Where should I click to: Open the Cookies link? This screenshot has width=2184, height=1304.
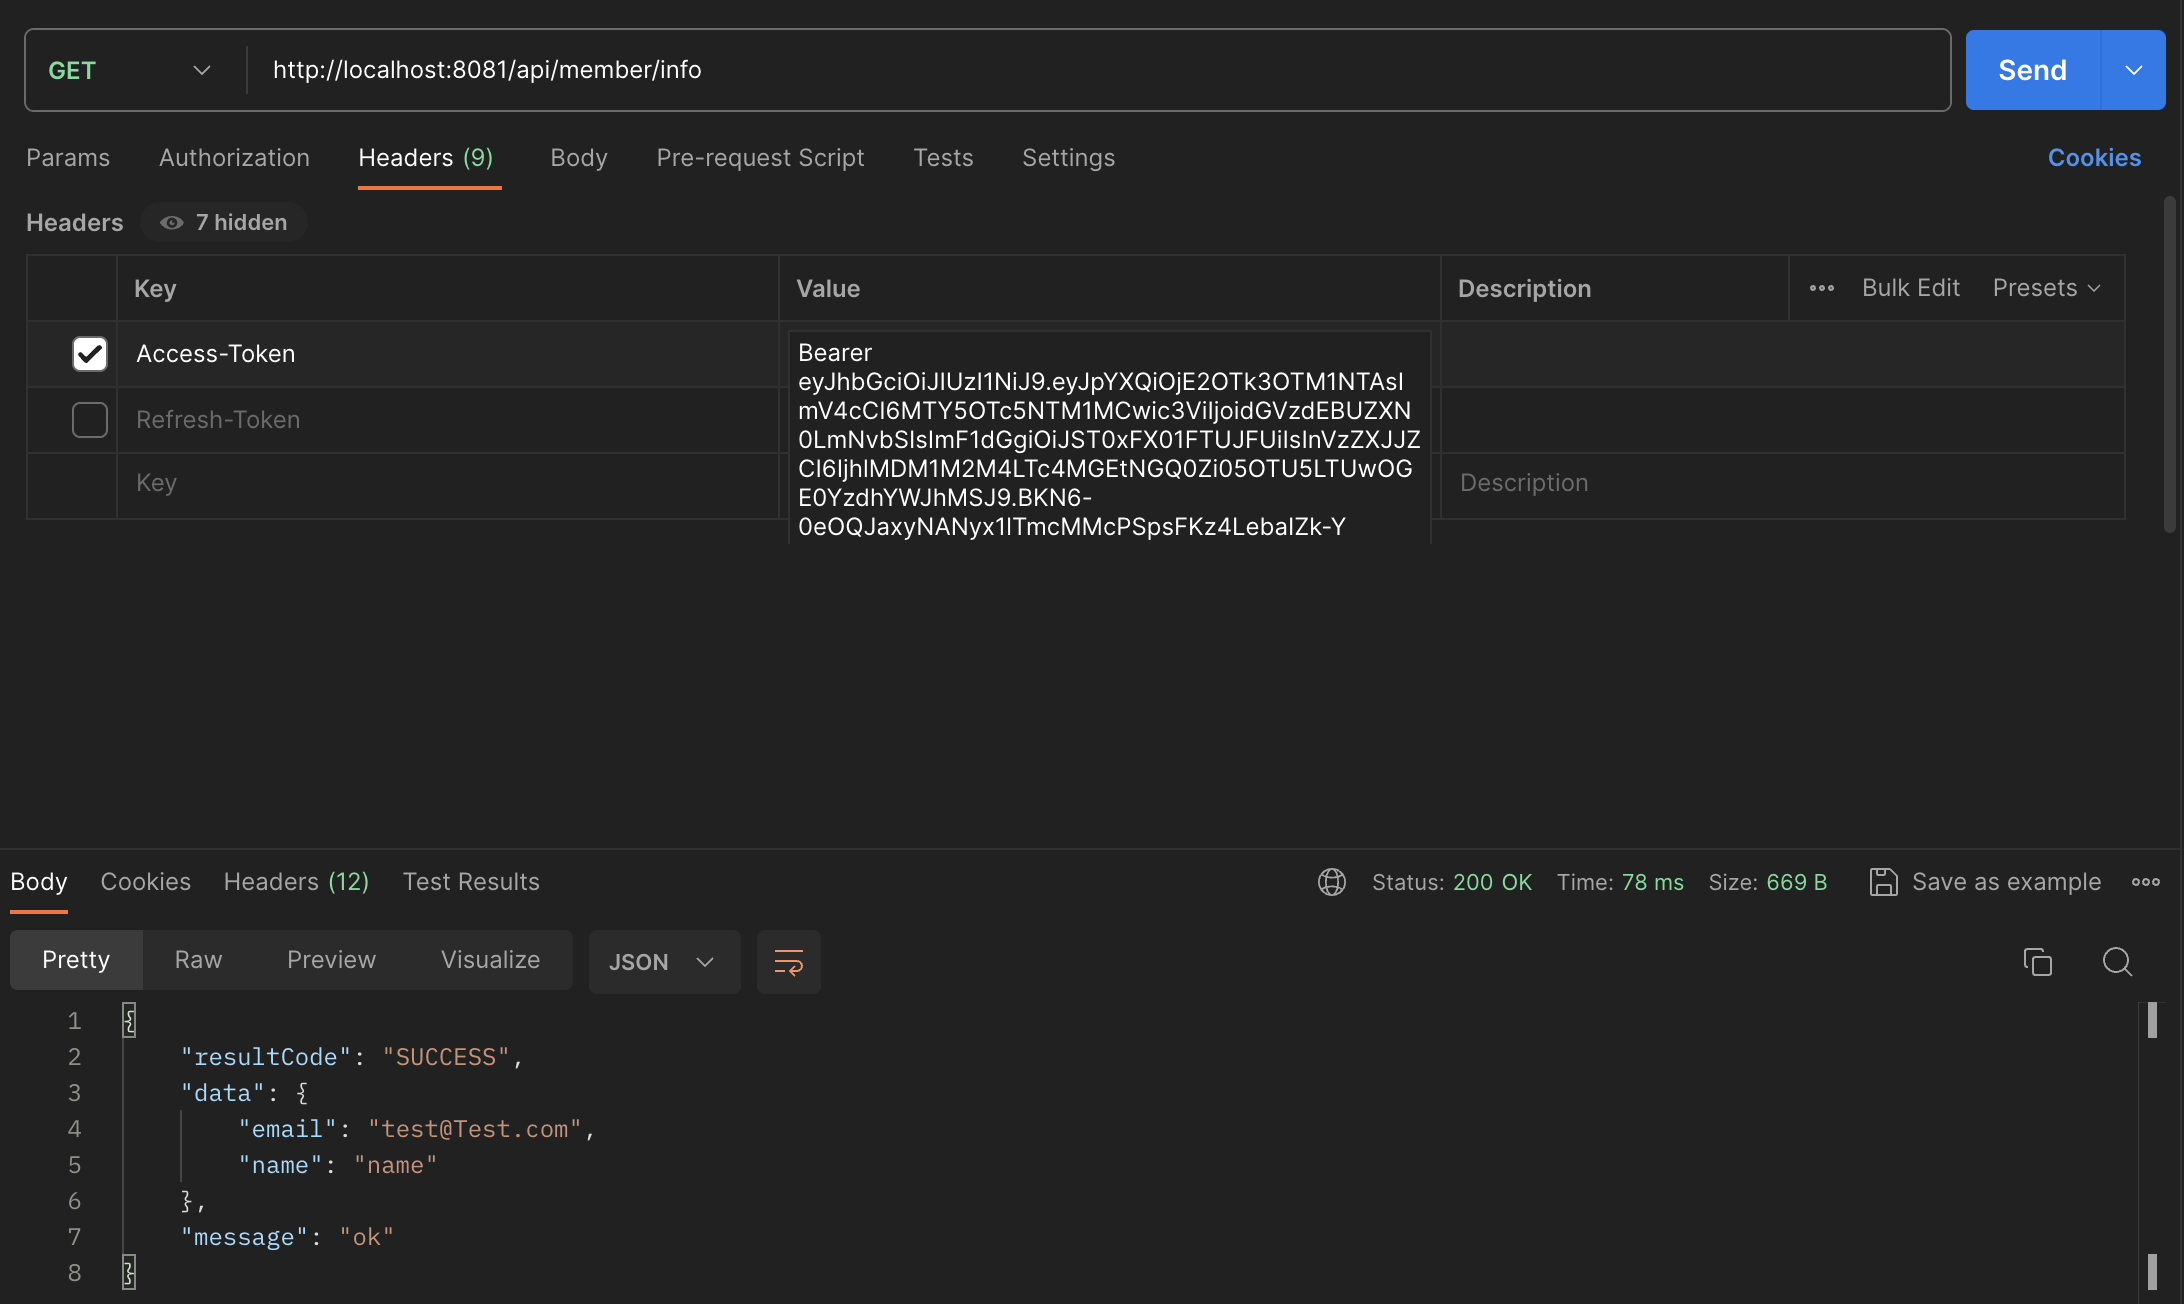coord(2094,158)
